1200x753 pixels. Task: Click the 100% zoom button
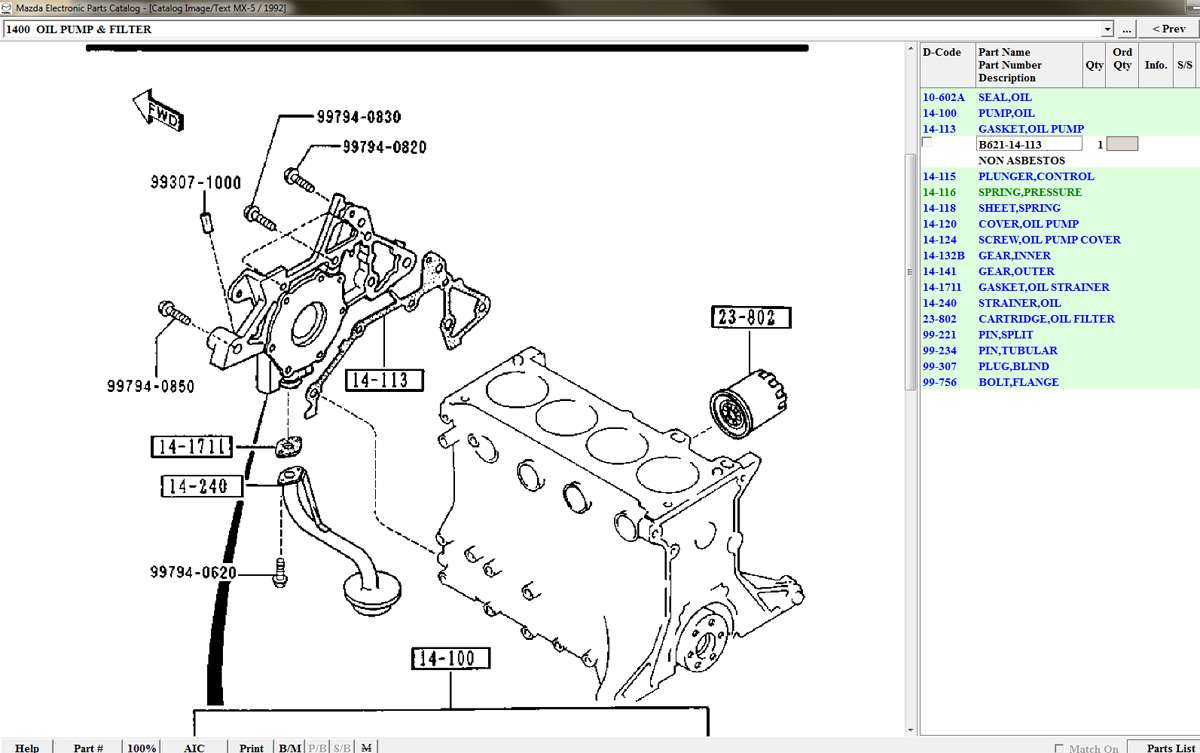pos(142,747)
